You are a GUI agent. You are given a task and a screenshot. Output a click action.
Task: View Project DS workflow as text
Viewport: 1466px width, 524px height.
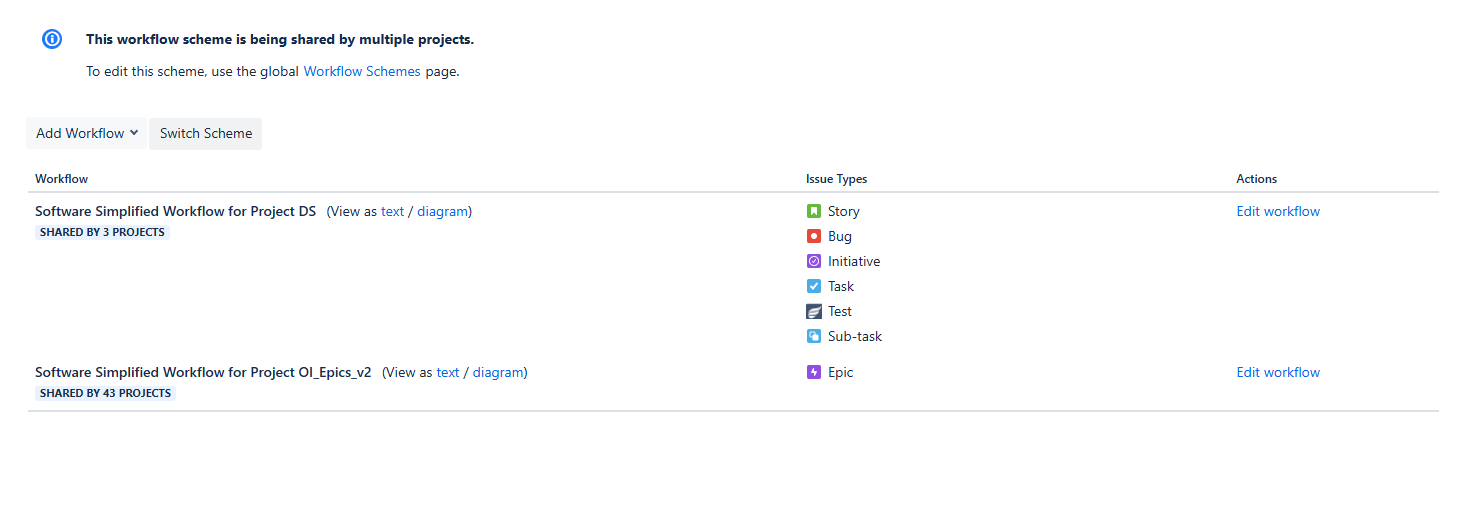[x=393, y=211]
